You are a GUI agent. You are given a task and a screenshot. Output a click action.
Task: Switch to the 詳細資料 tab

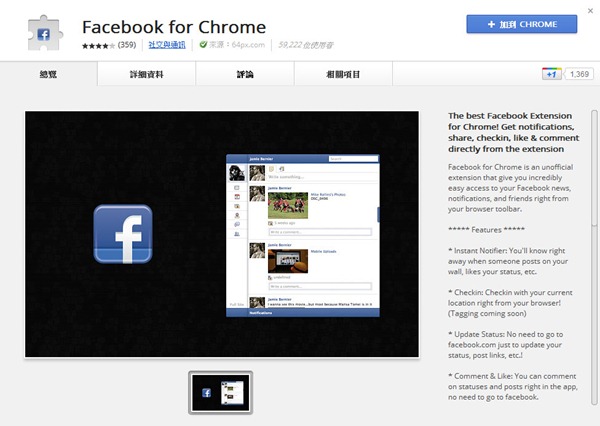pos(147,74)
